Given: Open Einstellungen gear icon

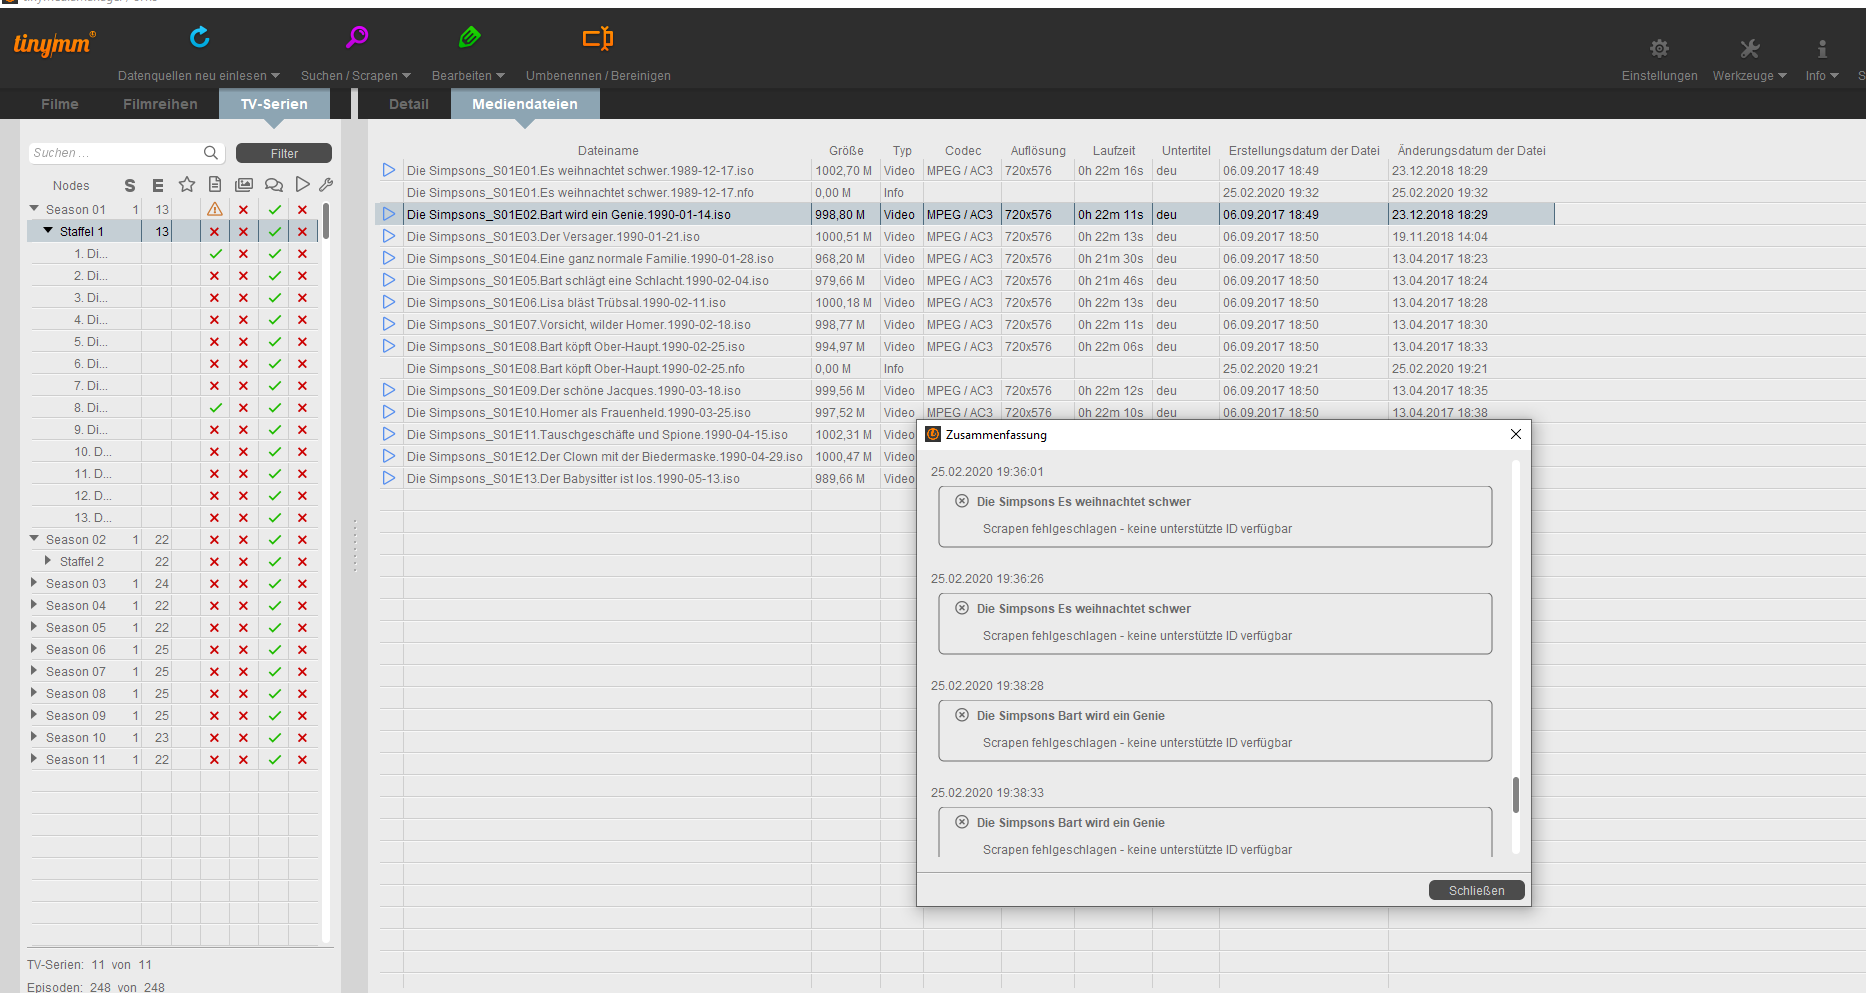Looking at the screenshot, I should 1659,48.
